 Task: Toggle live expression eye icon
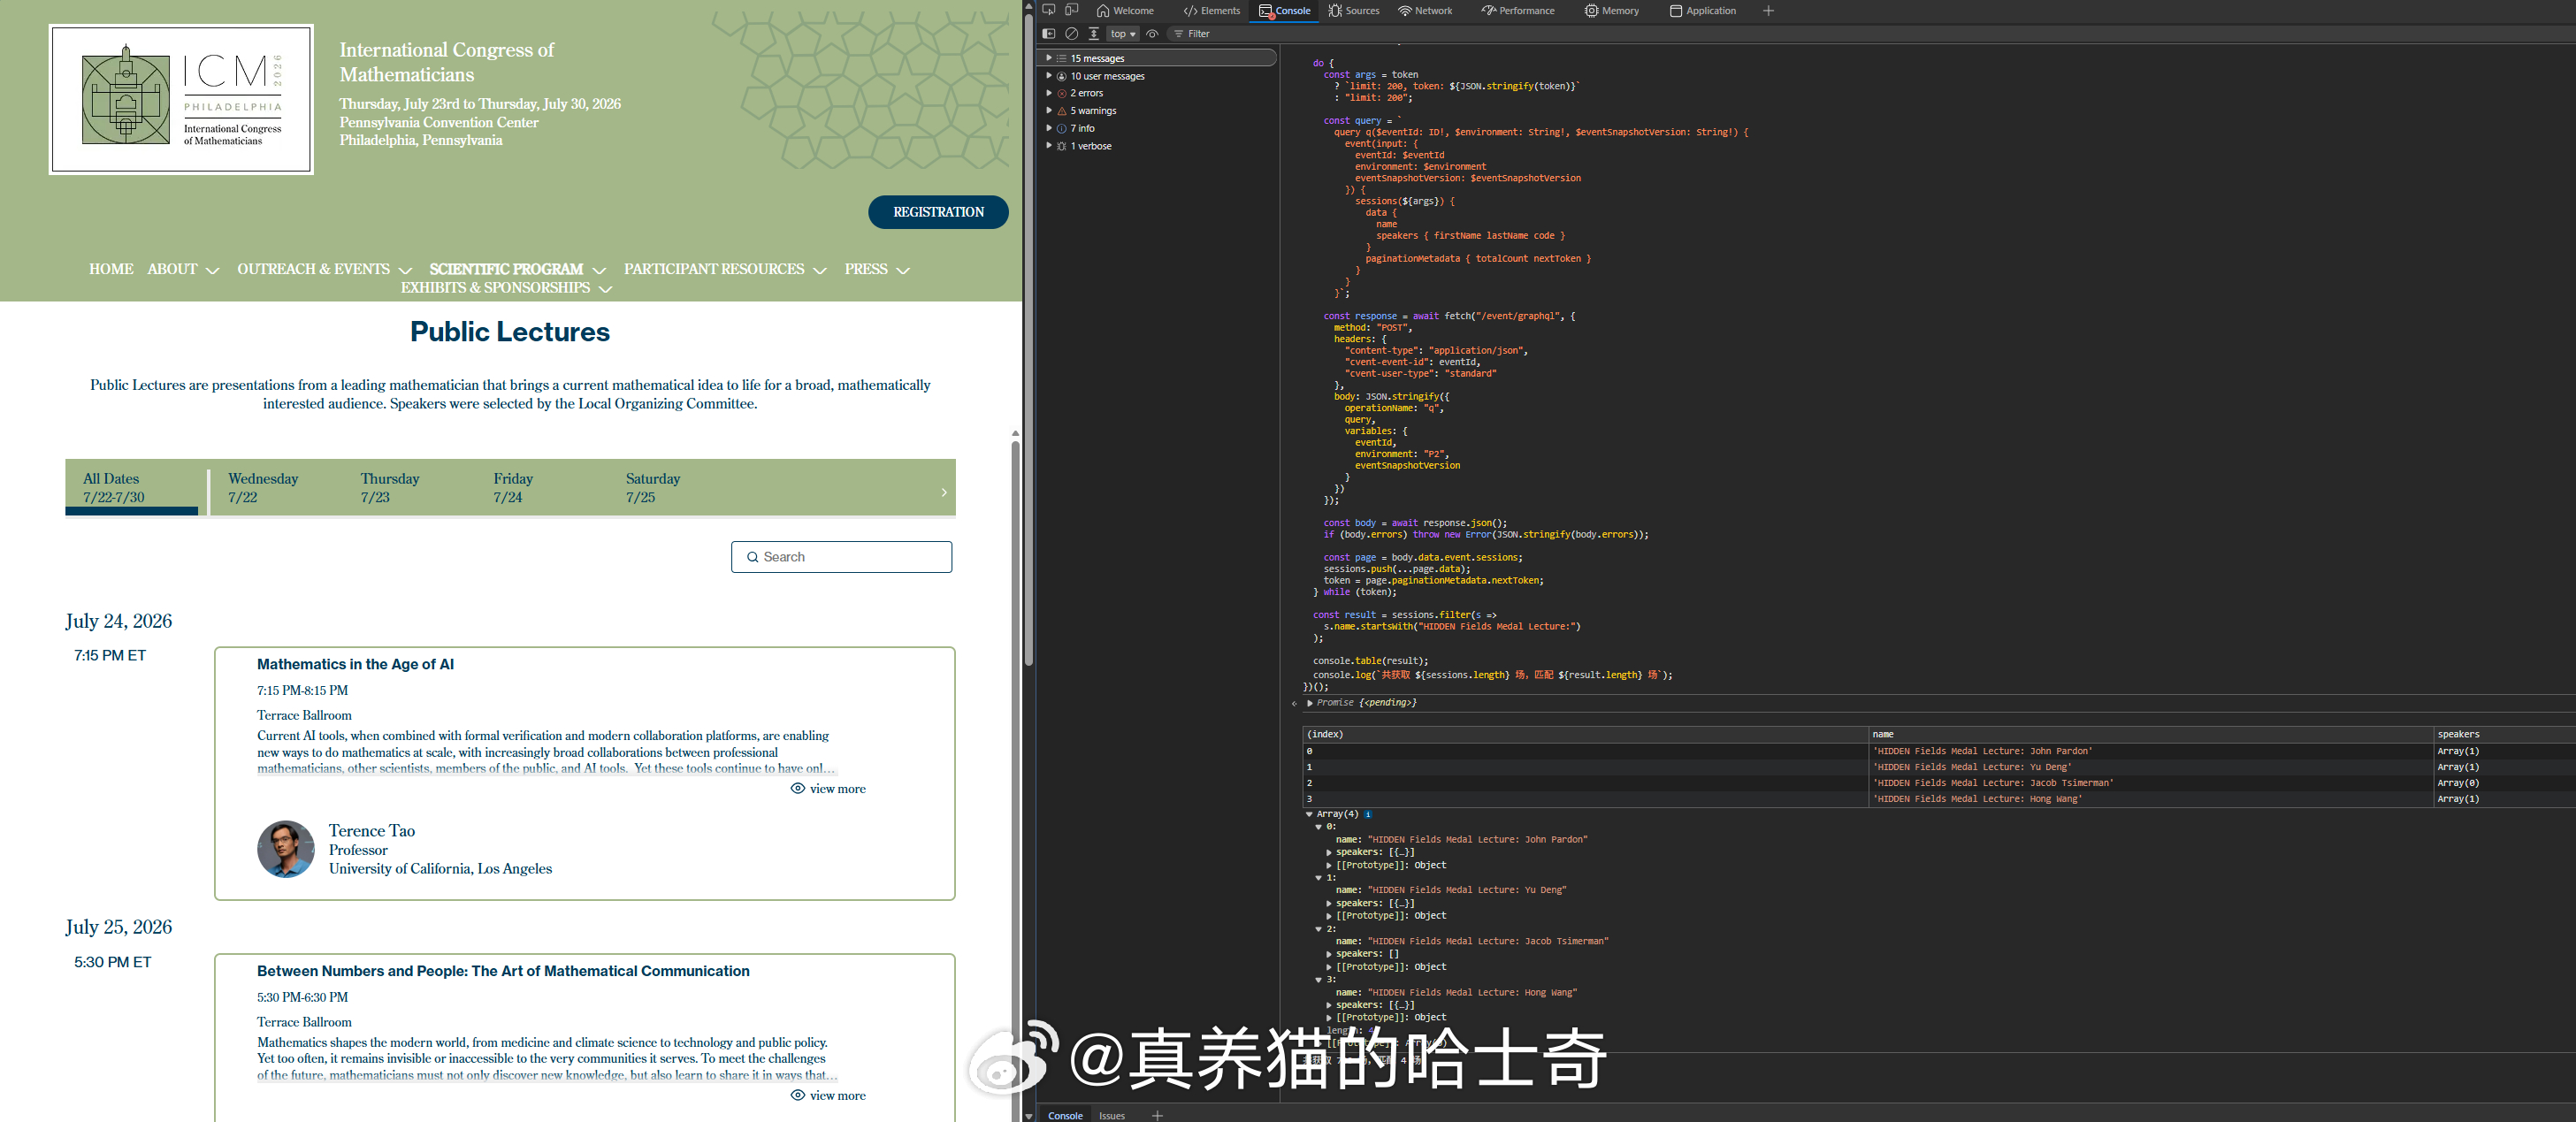pos(1152,34)
